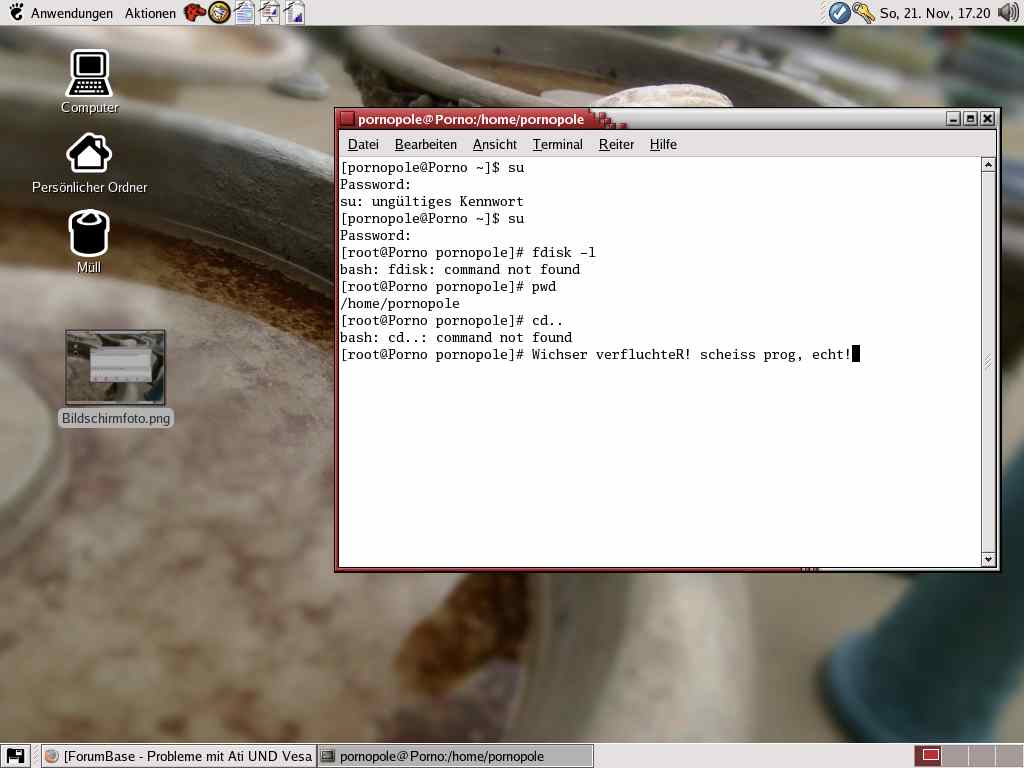Launch the red web browser launcher
The image size is (1024, 768).
pos(194,12)
